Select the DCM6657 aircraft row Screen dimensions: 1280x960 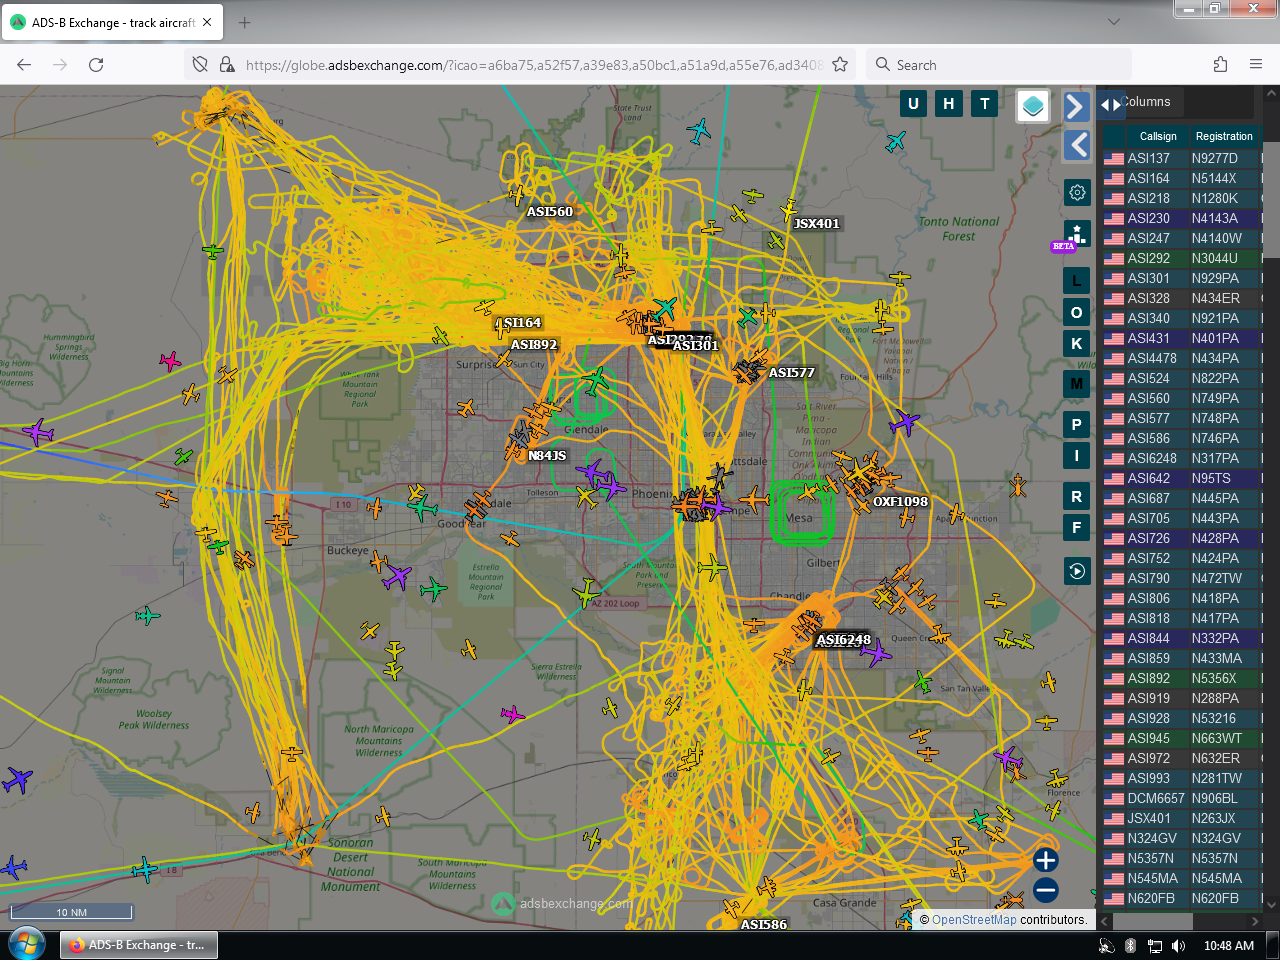1182,798
